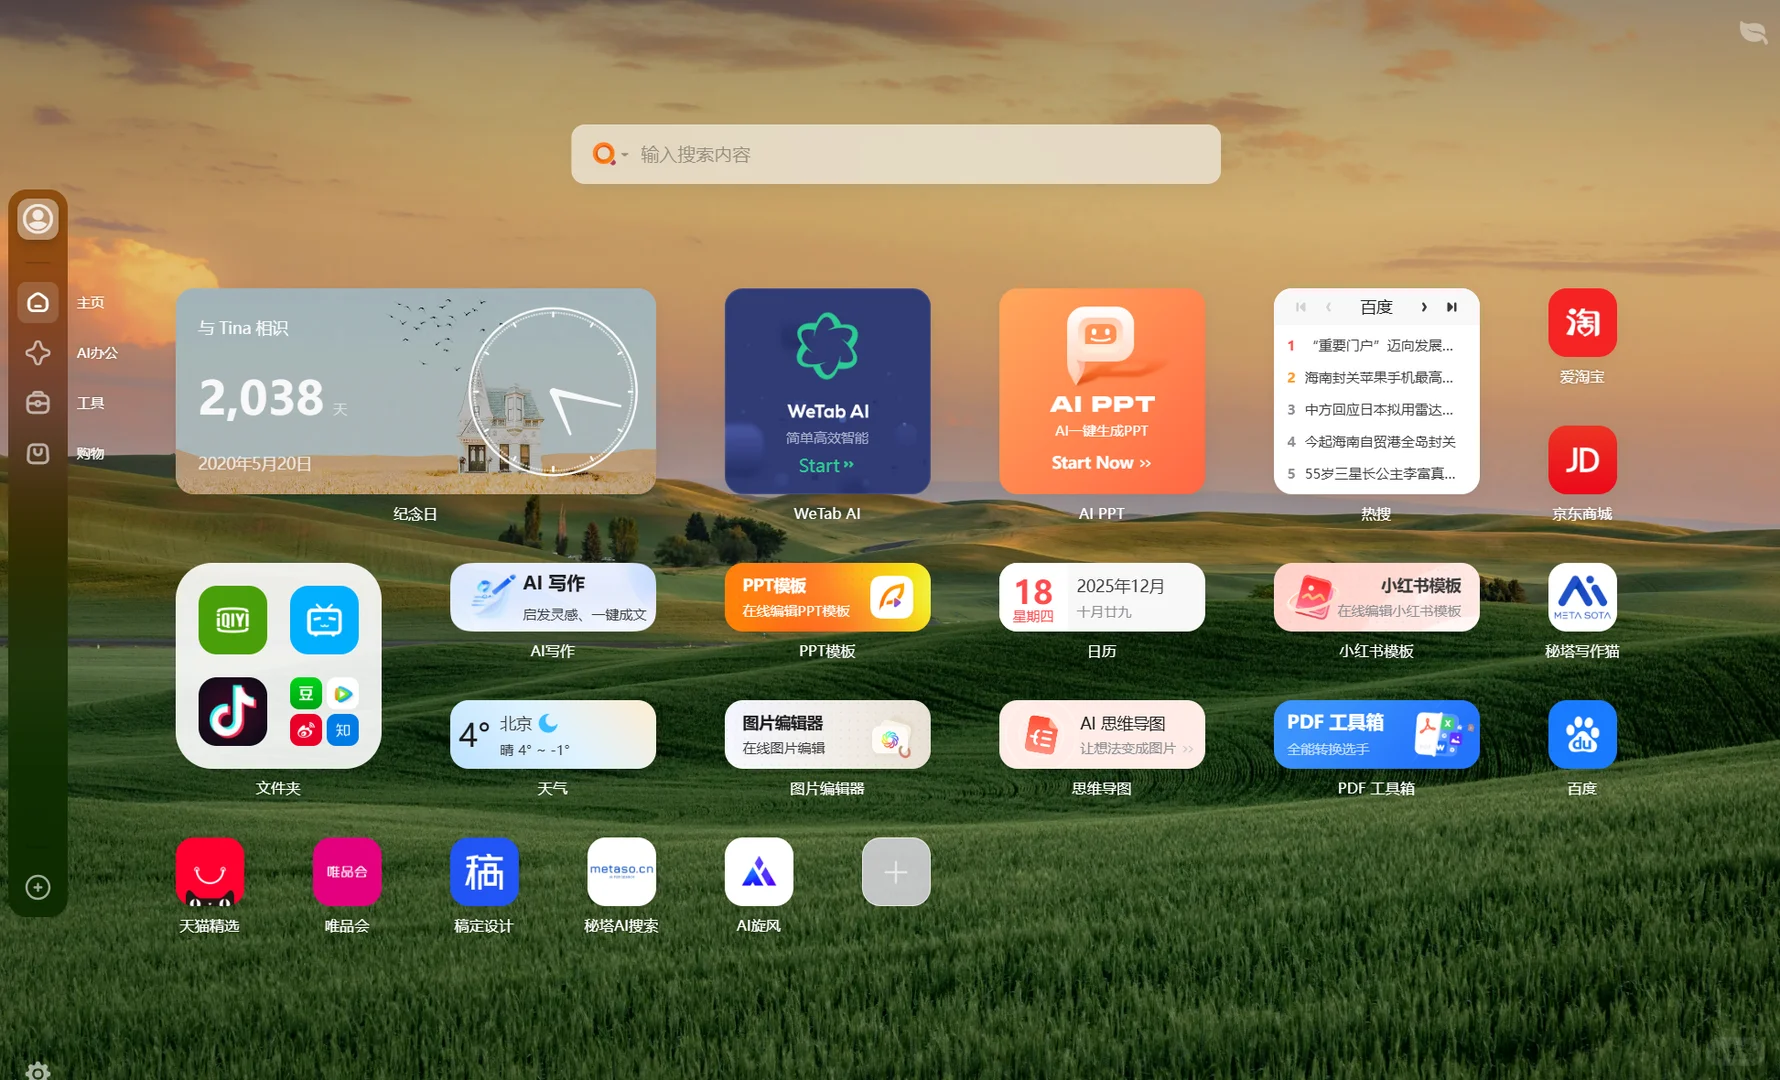The width and height of the screenshot is (1780, 1080).
Task: Open the 图片编辑器 widget
Action: coord(828,735)
